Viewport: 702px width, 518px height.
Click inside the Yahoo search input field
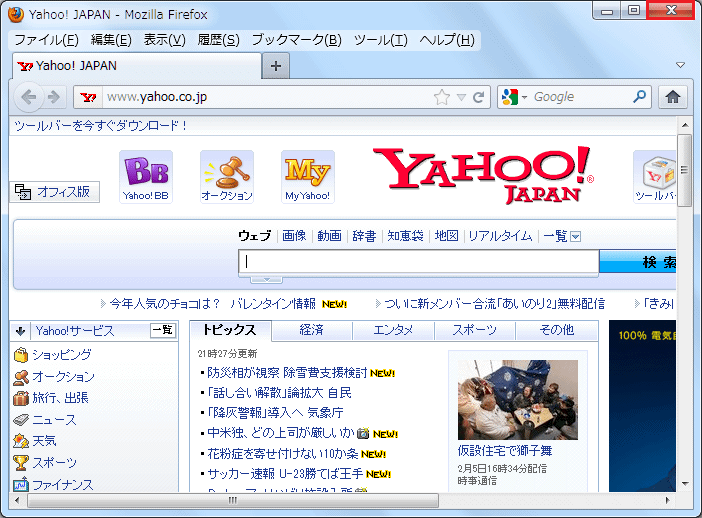pos(419,262)
